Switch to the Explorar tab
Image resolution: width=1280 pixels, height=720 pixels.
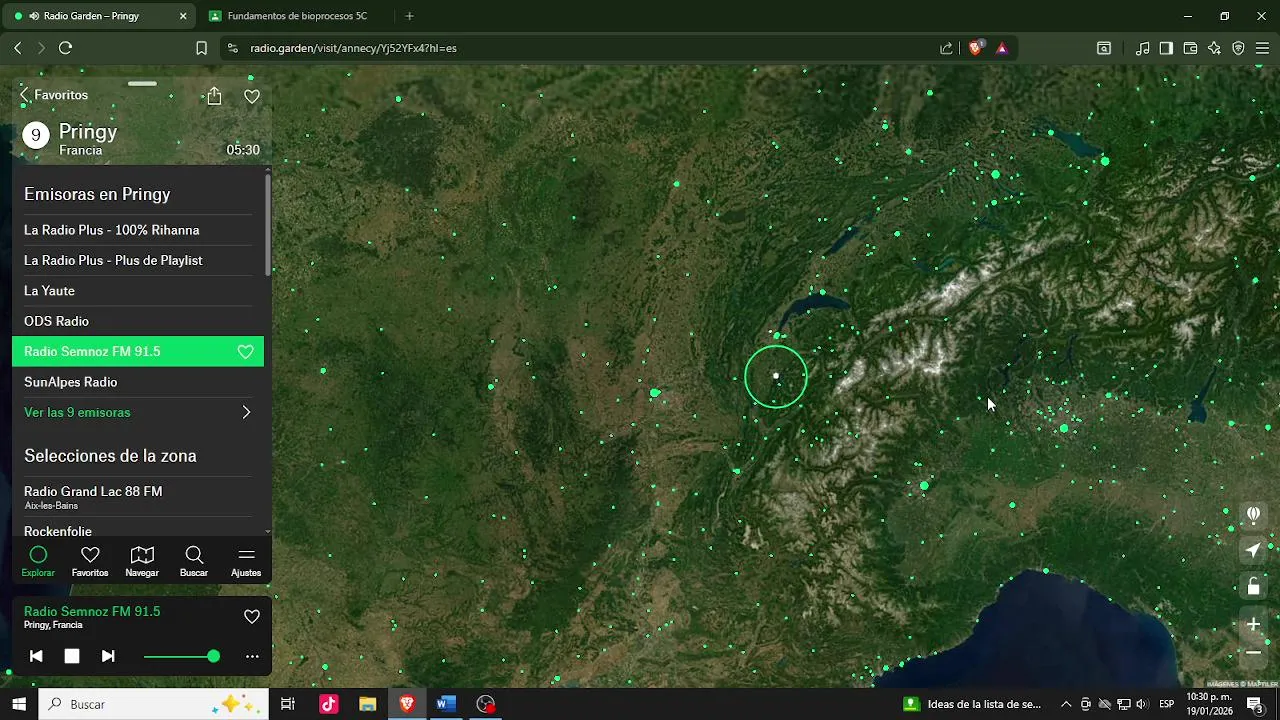tap(38, 562)
